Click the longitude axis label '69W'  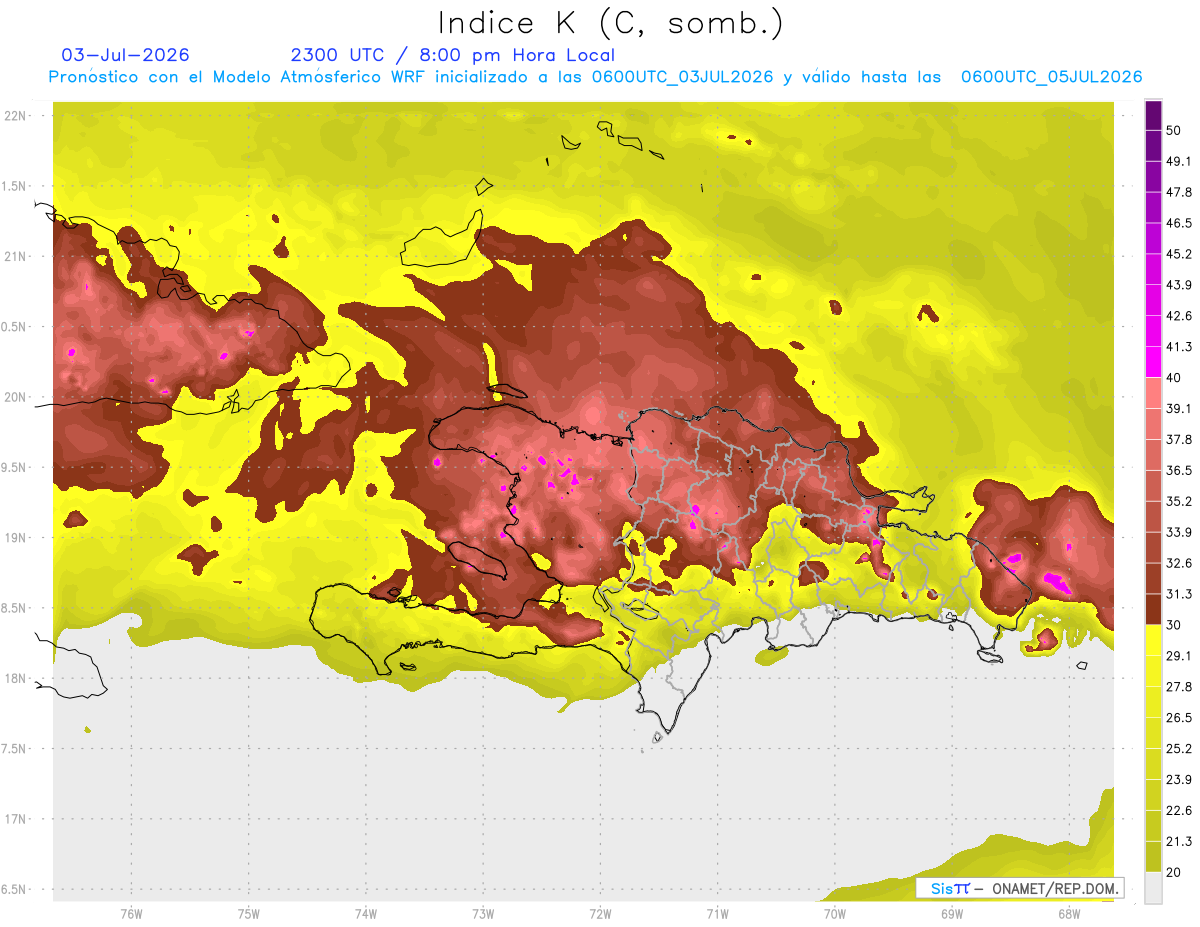click(952, 913)
